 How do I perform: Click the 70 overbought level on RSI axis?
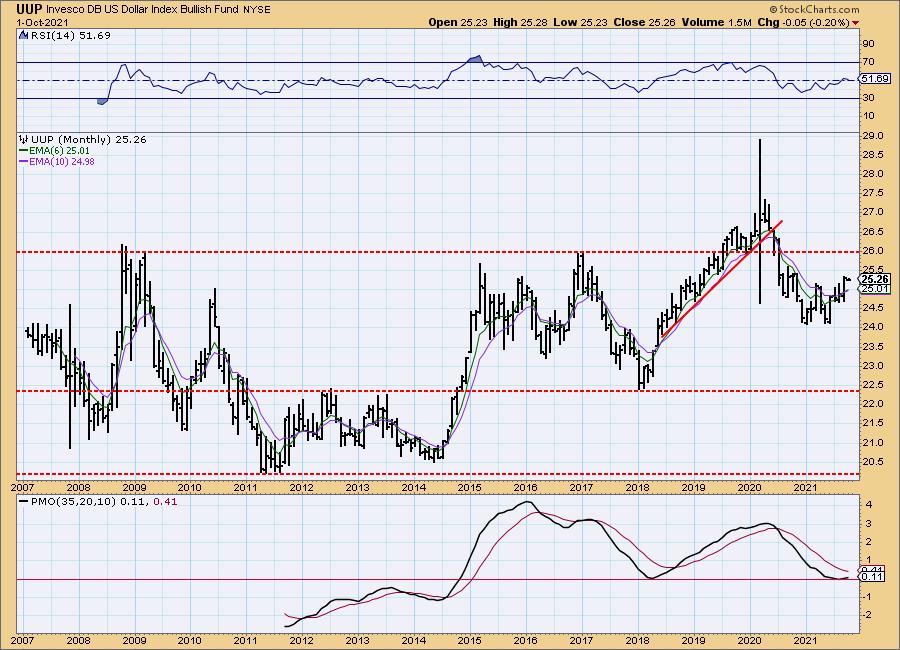click(868, 61)
